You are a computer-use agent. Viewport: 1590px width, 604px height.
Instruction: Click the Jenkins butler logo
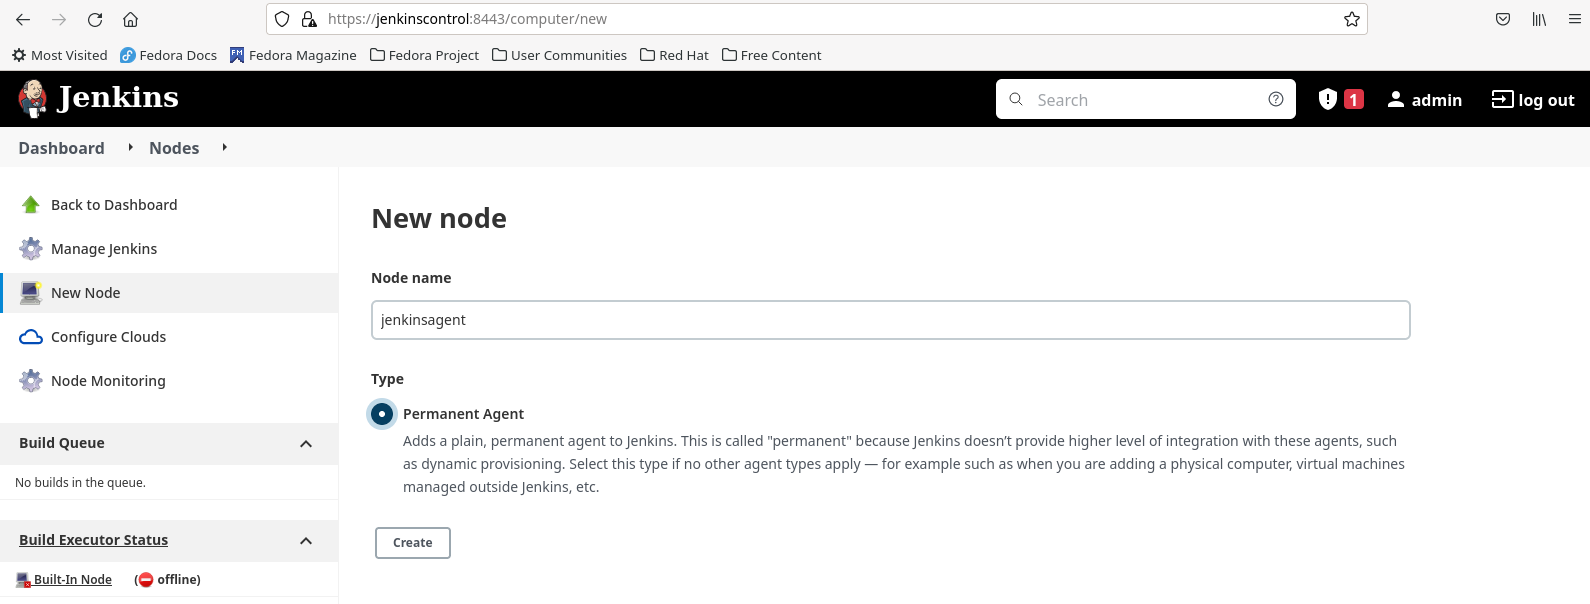33,98
